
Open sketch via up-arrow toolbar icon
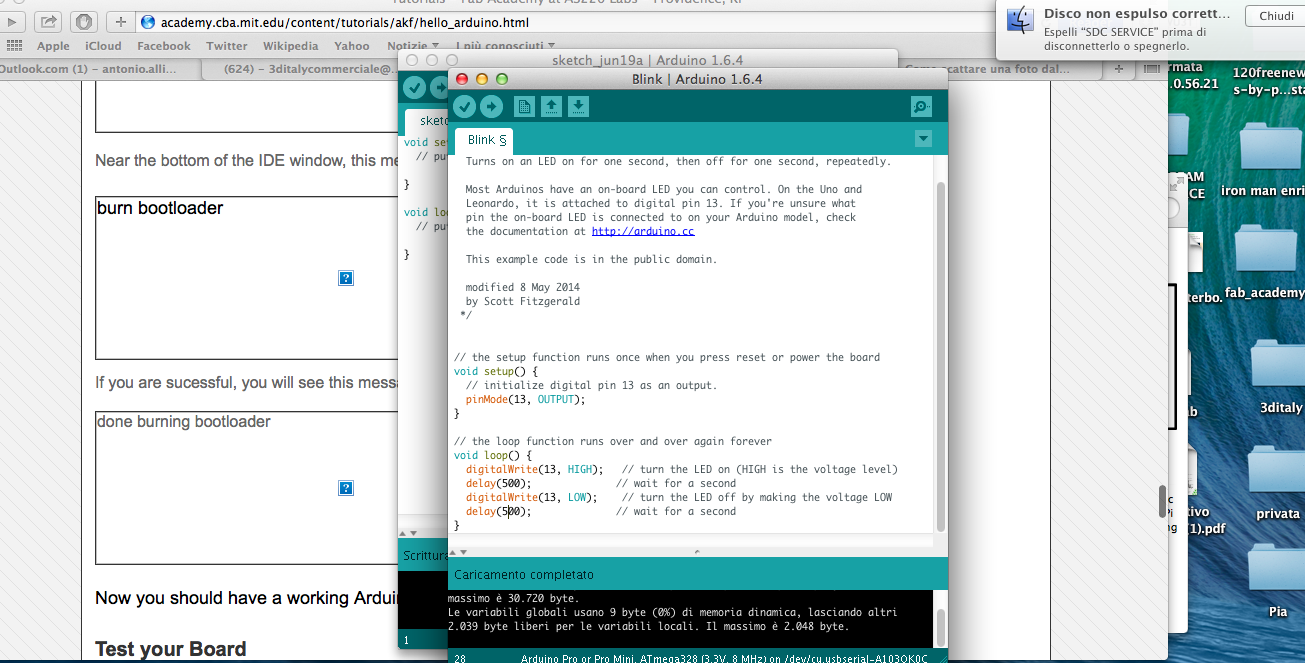pyautogui.click(x=551, y=107)
